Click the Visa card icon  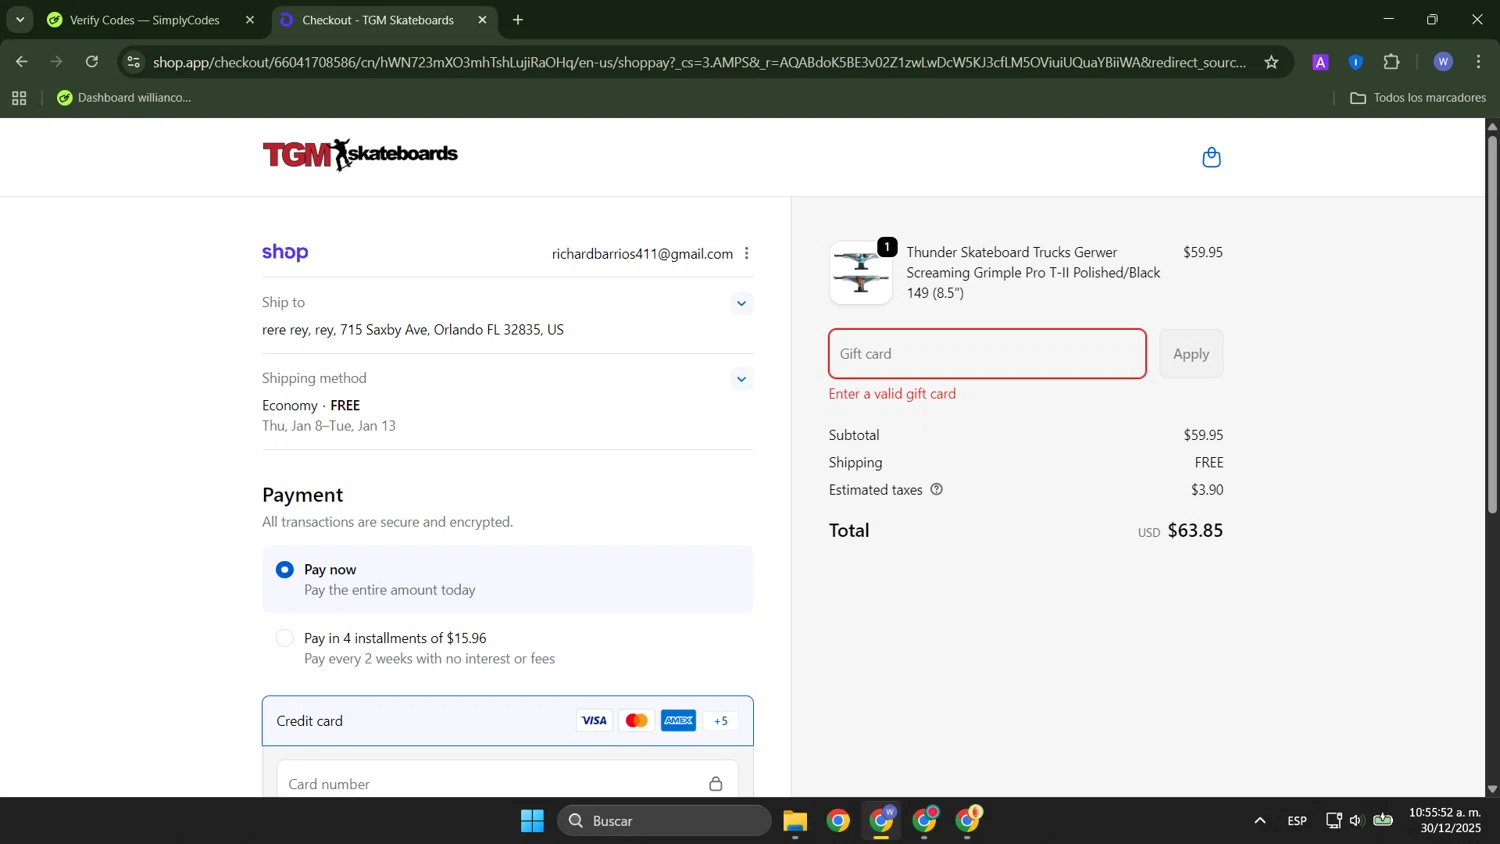coord(594,721)
